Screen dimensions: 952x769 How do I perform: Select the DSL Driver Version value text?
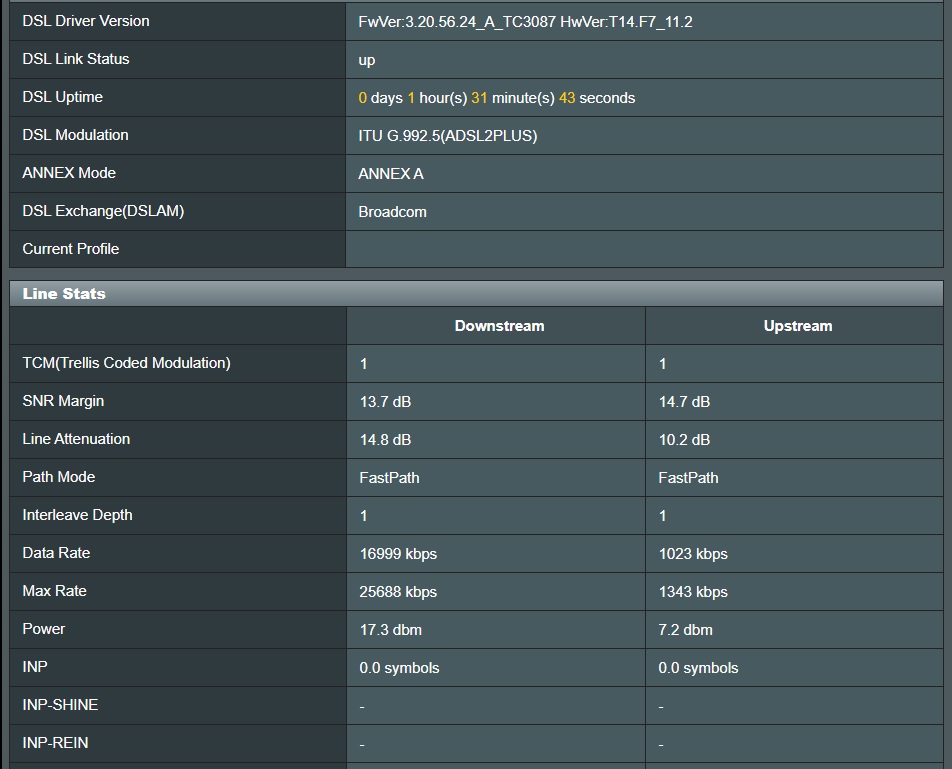(x=525, y=22)
